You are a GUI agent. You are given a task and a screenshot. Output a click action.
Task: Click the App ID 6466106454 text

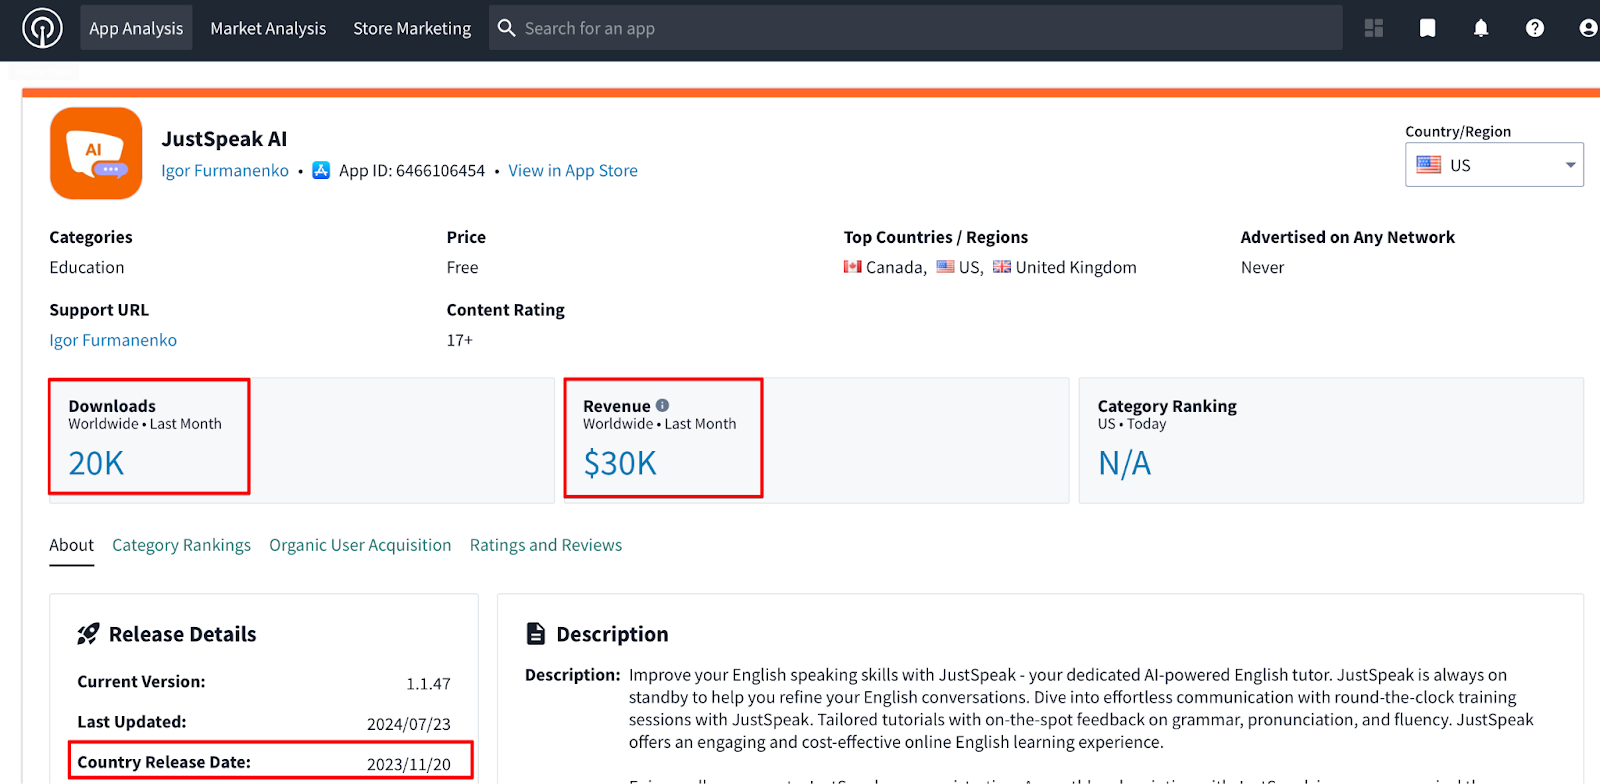point(412,171)
